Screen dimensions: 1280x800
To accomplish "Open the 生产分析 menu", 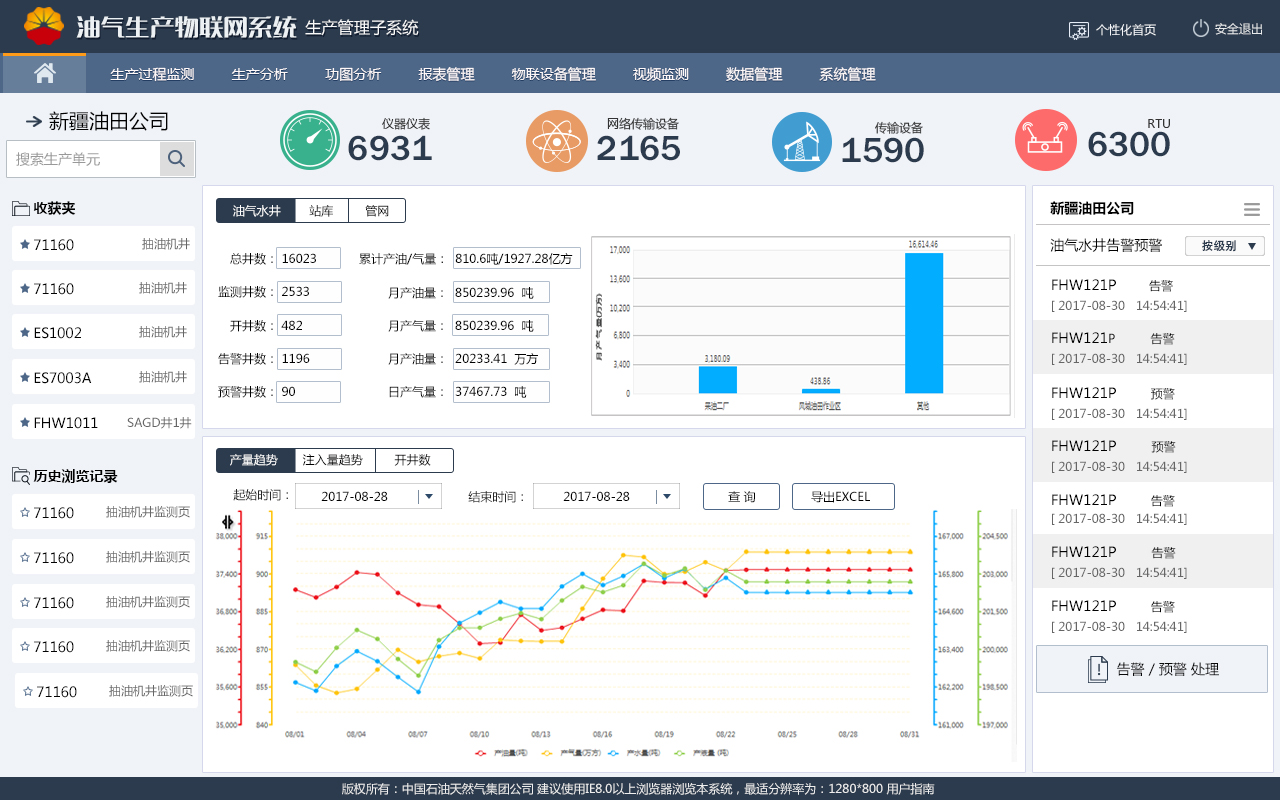I will click(x=260, y=74).
